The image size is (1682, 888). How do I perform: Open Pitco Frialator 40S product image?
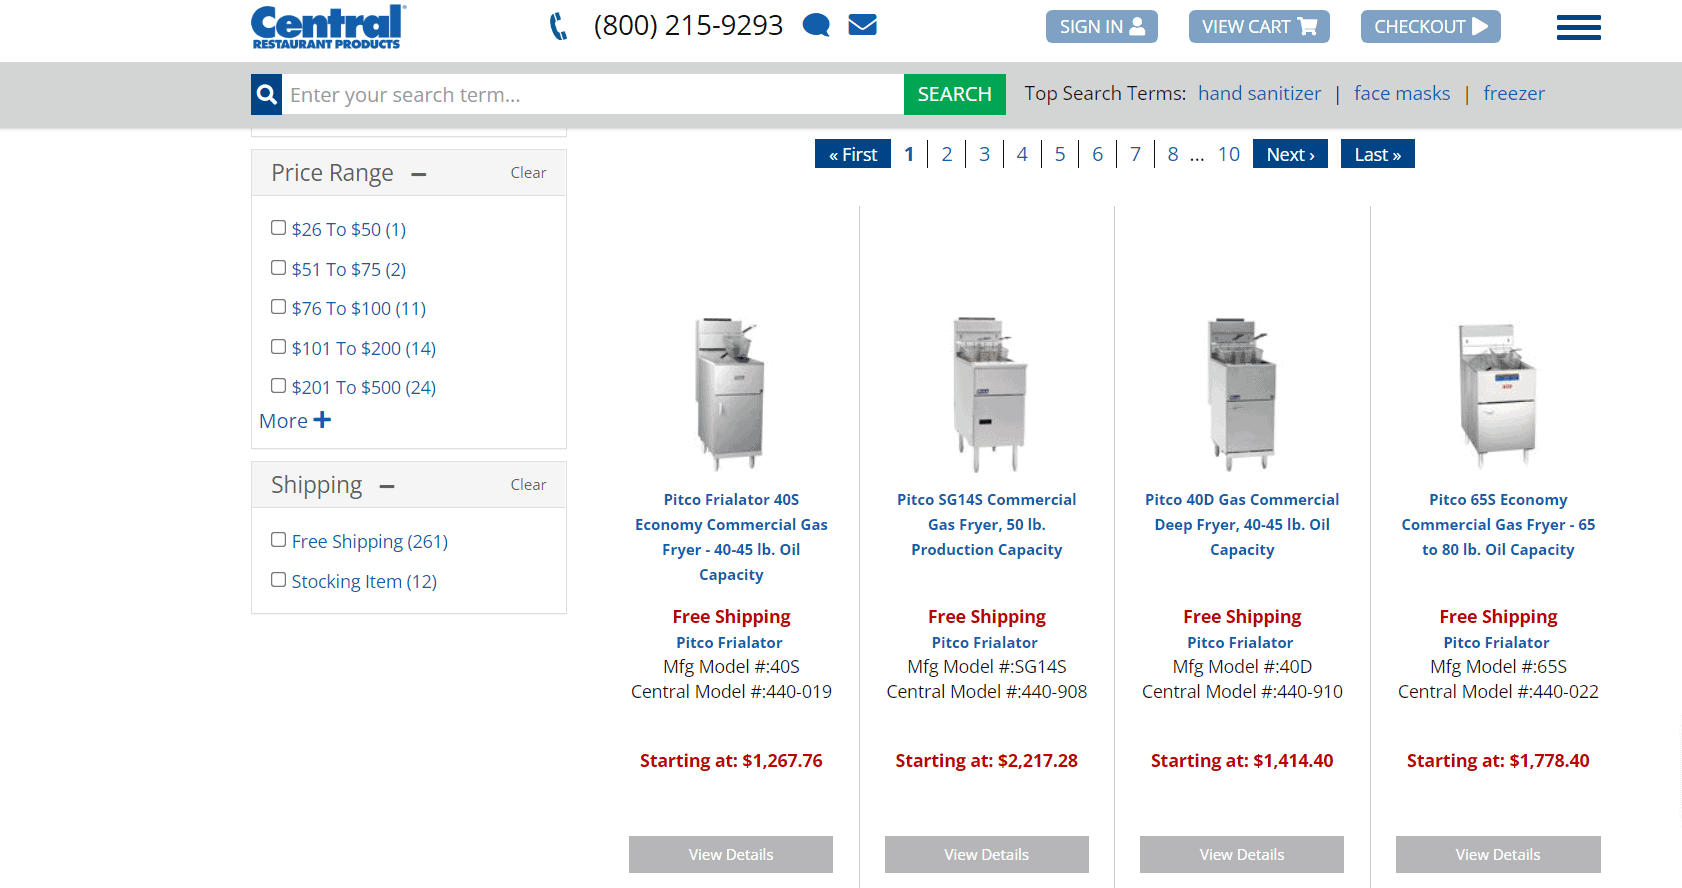(x=731, y=394)
